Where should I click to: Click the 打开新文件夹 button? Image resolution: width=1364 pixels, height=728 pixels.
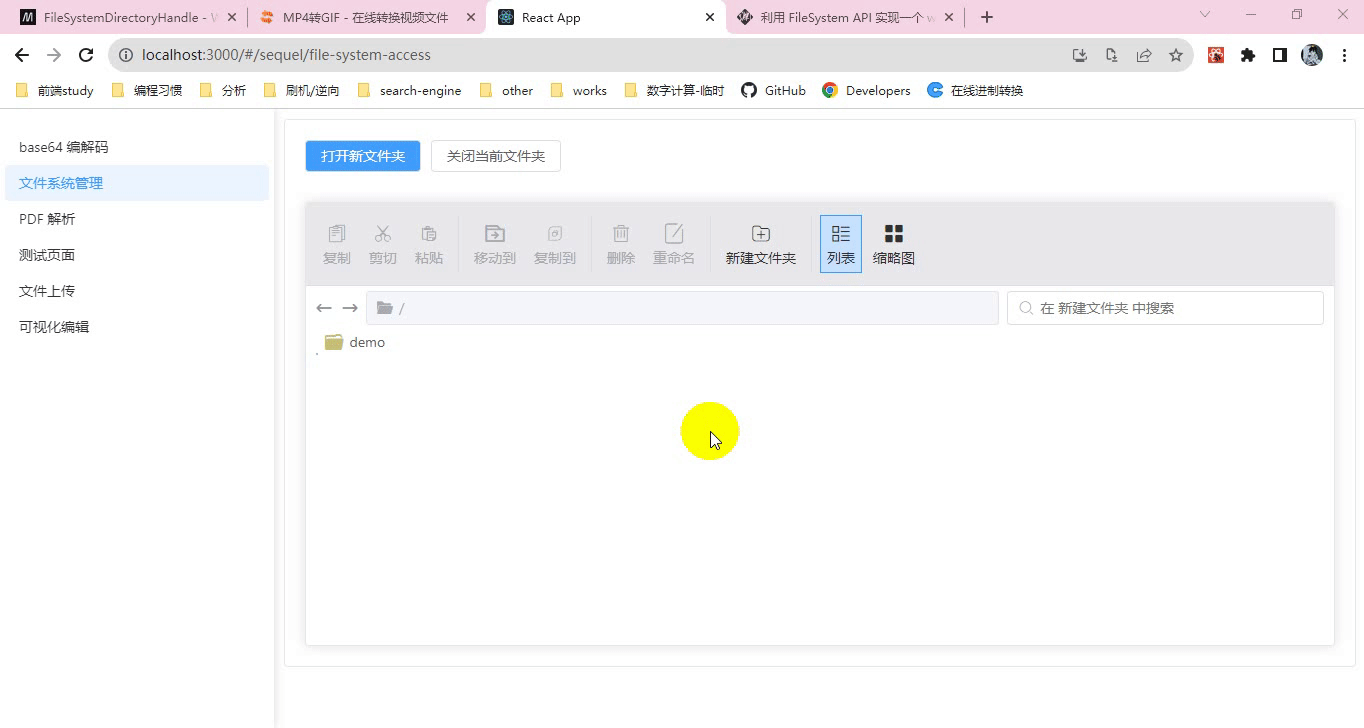(362, 156)
